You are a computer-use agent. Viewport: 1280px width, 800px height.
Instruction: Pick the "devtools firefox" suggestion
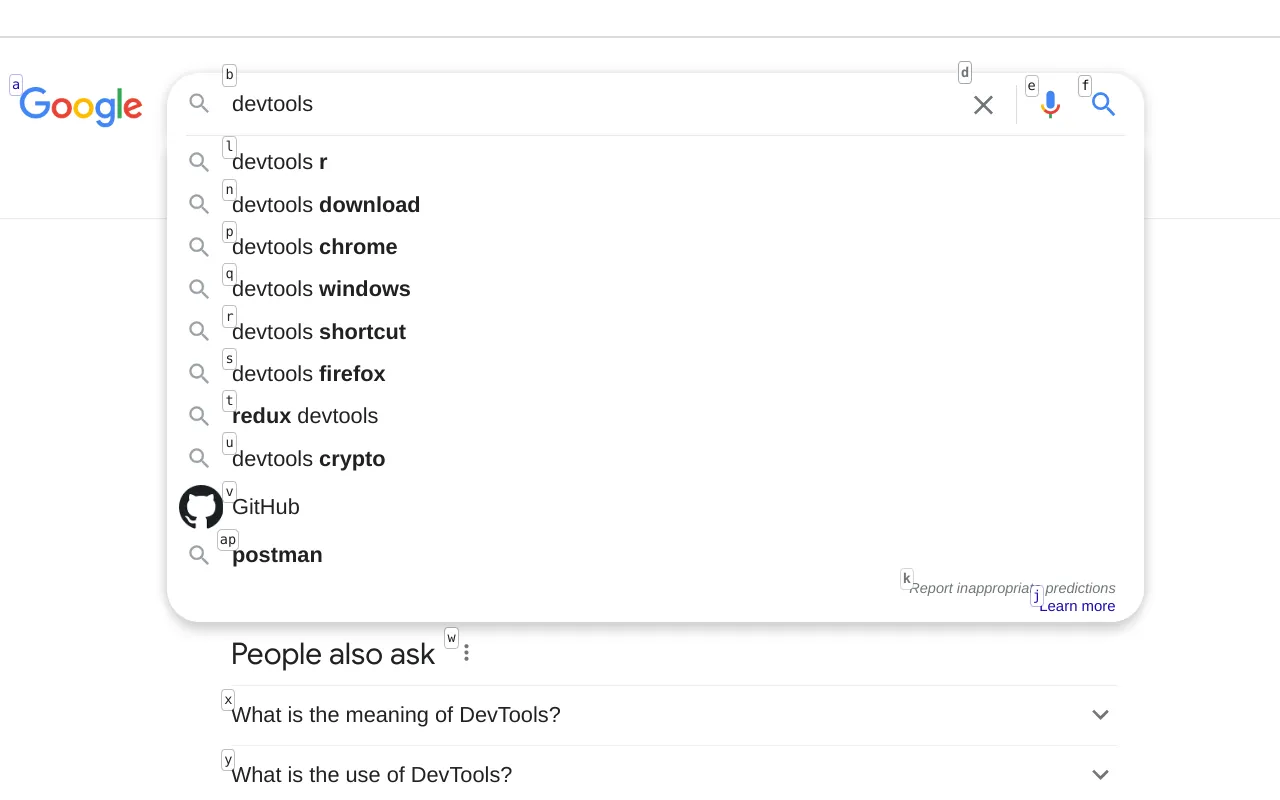click(x=309, y=374)
